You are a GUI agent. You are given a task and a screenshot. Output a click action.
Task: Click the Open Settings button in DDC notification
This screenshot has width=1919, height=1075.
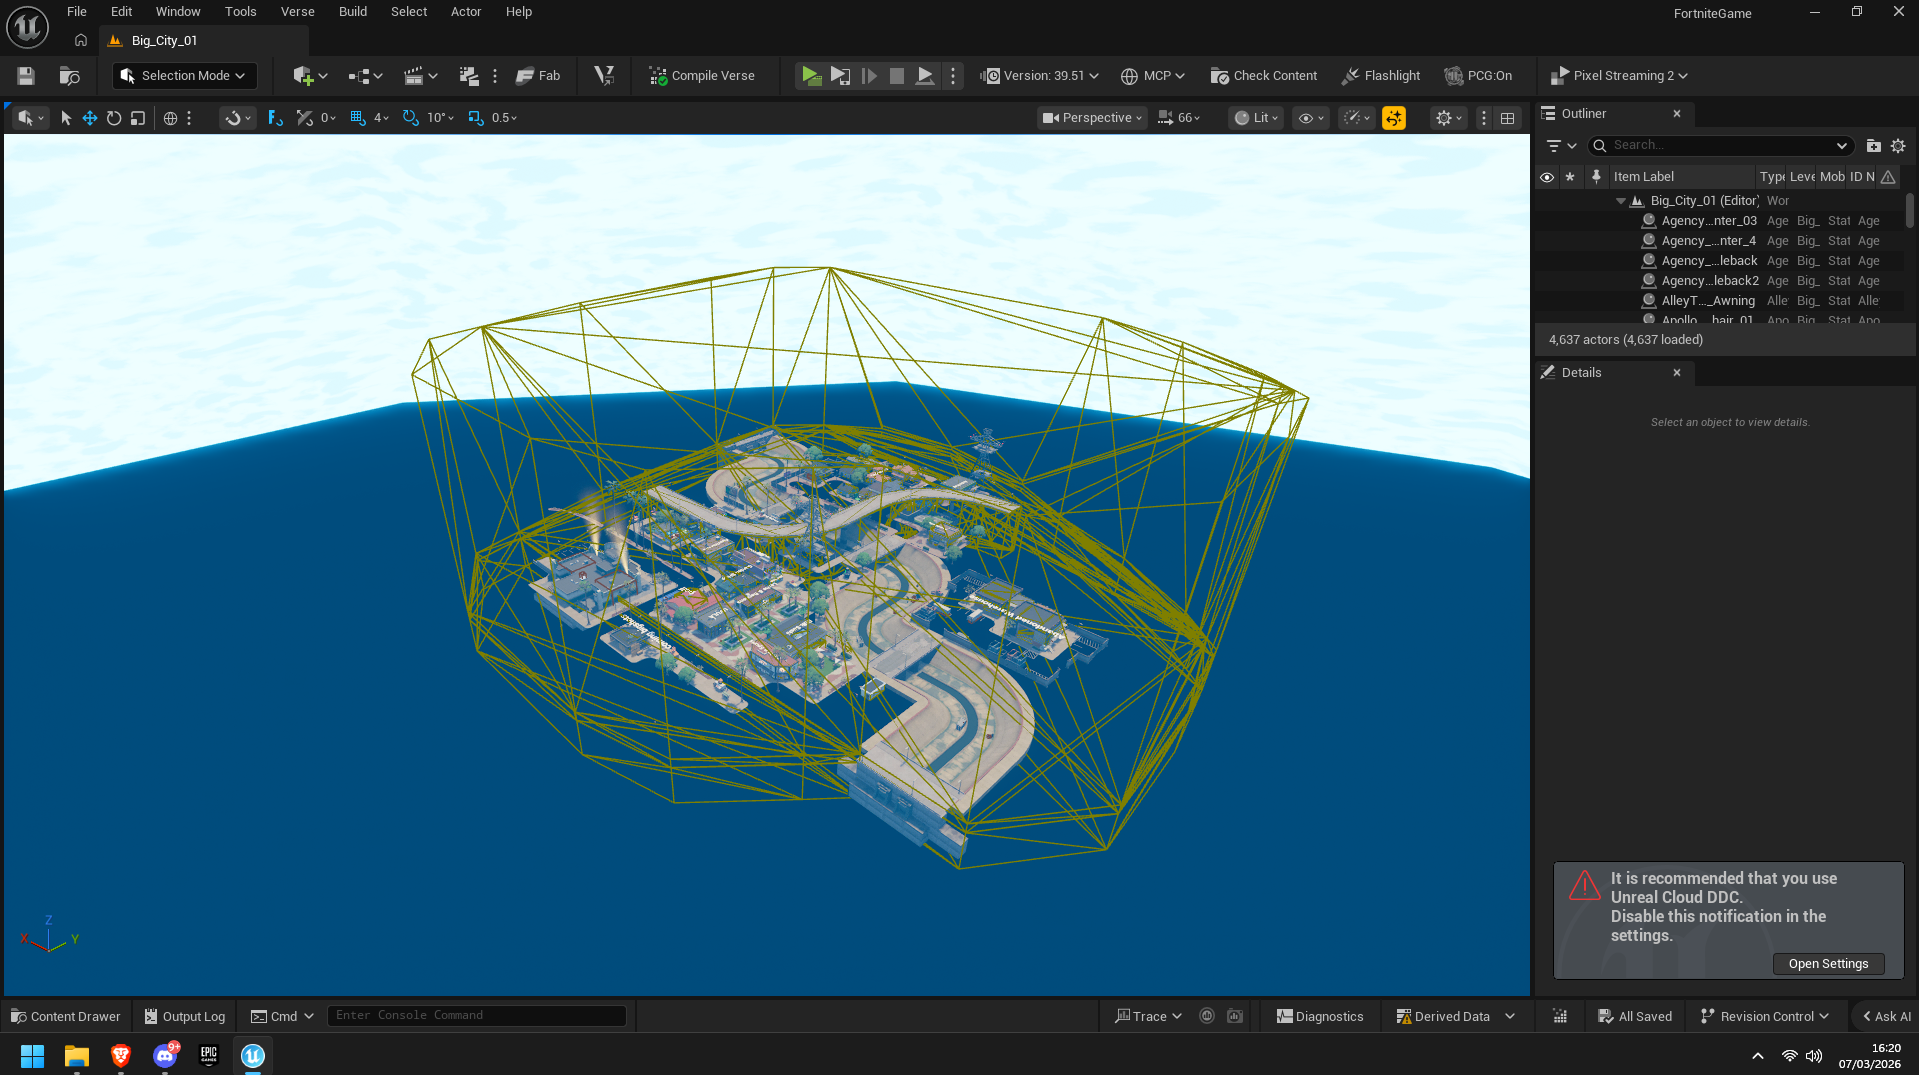coord(1828,963)
